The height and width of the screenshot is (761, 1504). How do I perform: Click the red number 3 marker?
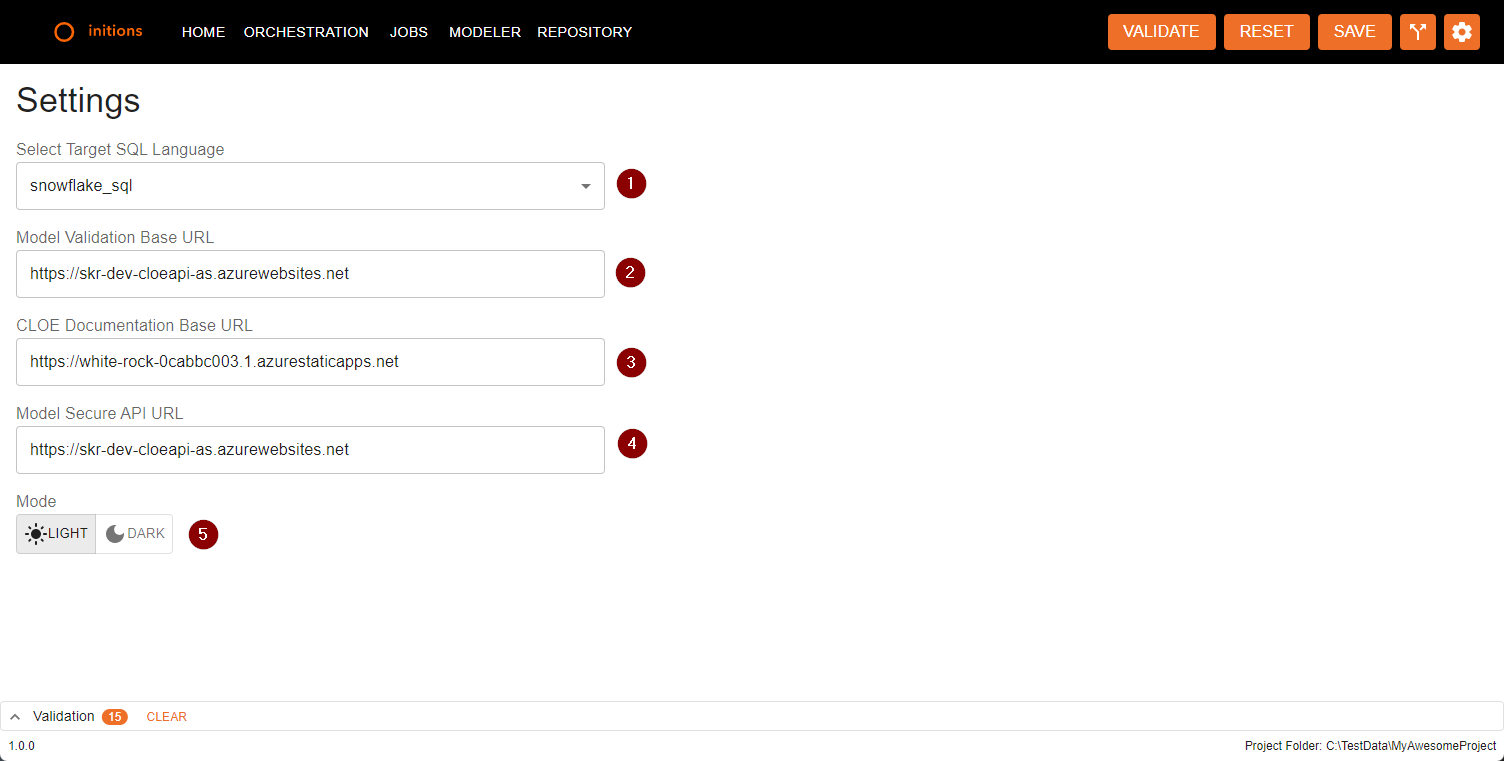[x=631, y=362]
